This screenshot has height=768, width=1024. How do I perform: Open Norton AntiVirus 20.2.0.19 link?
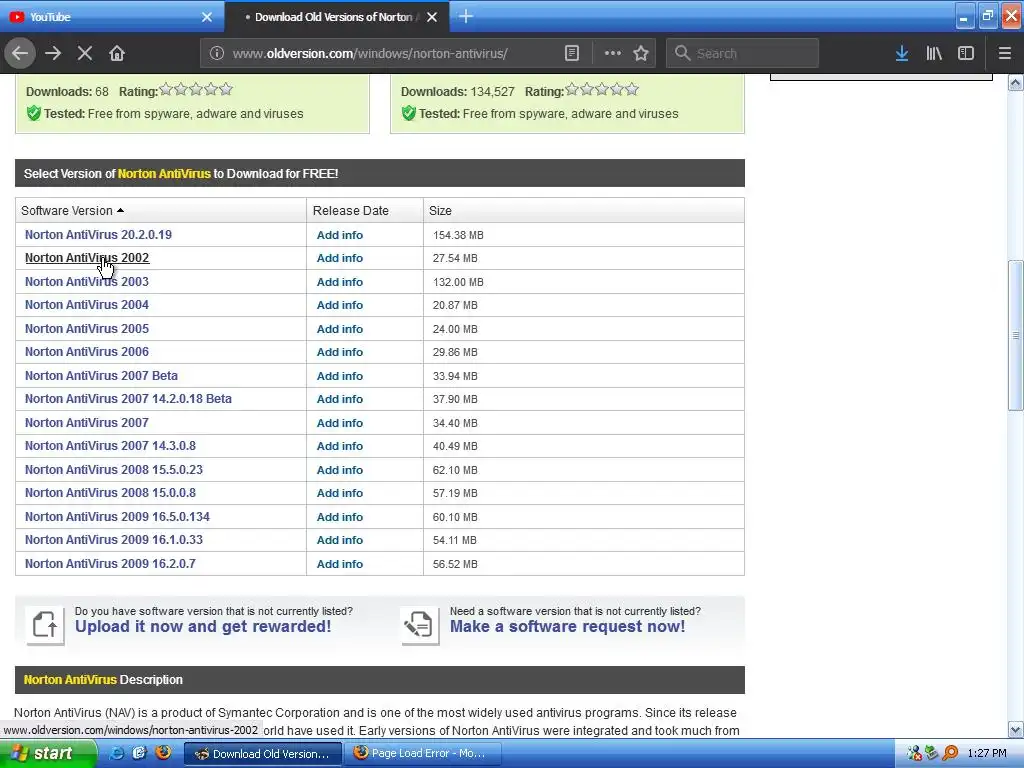98,234
